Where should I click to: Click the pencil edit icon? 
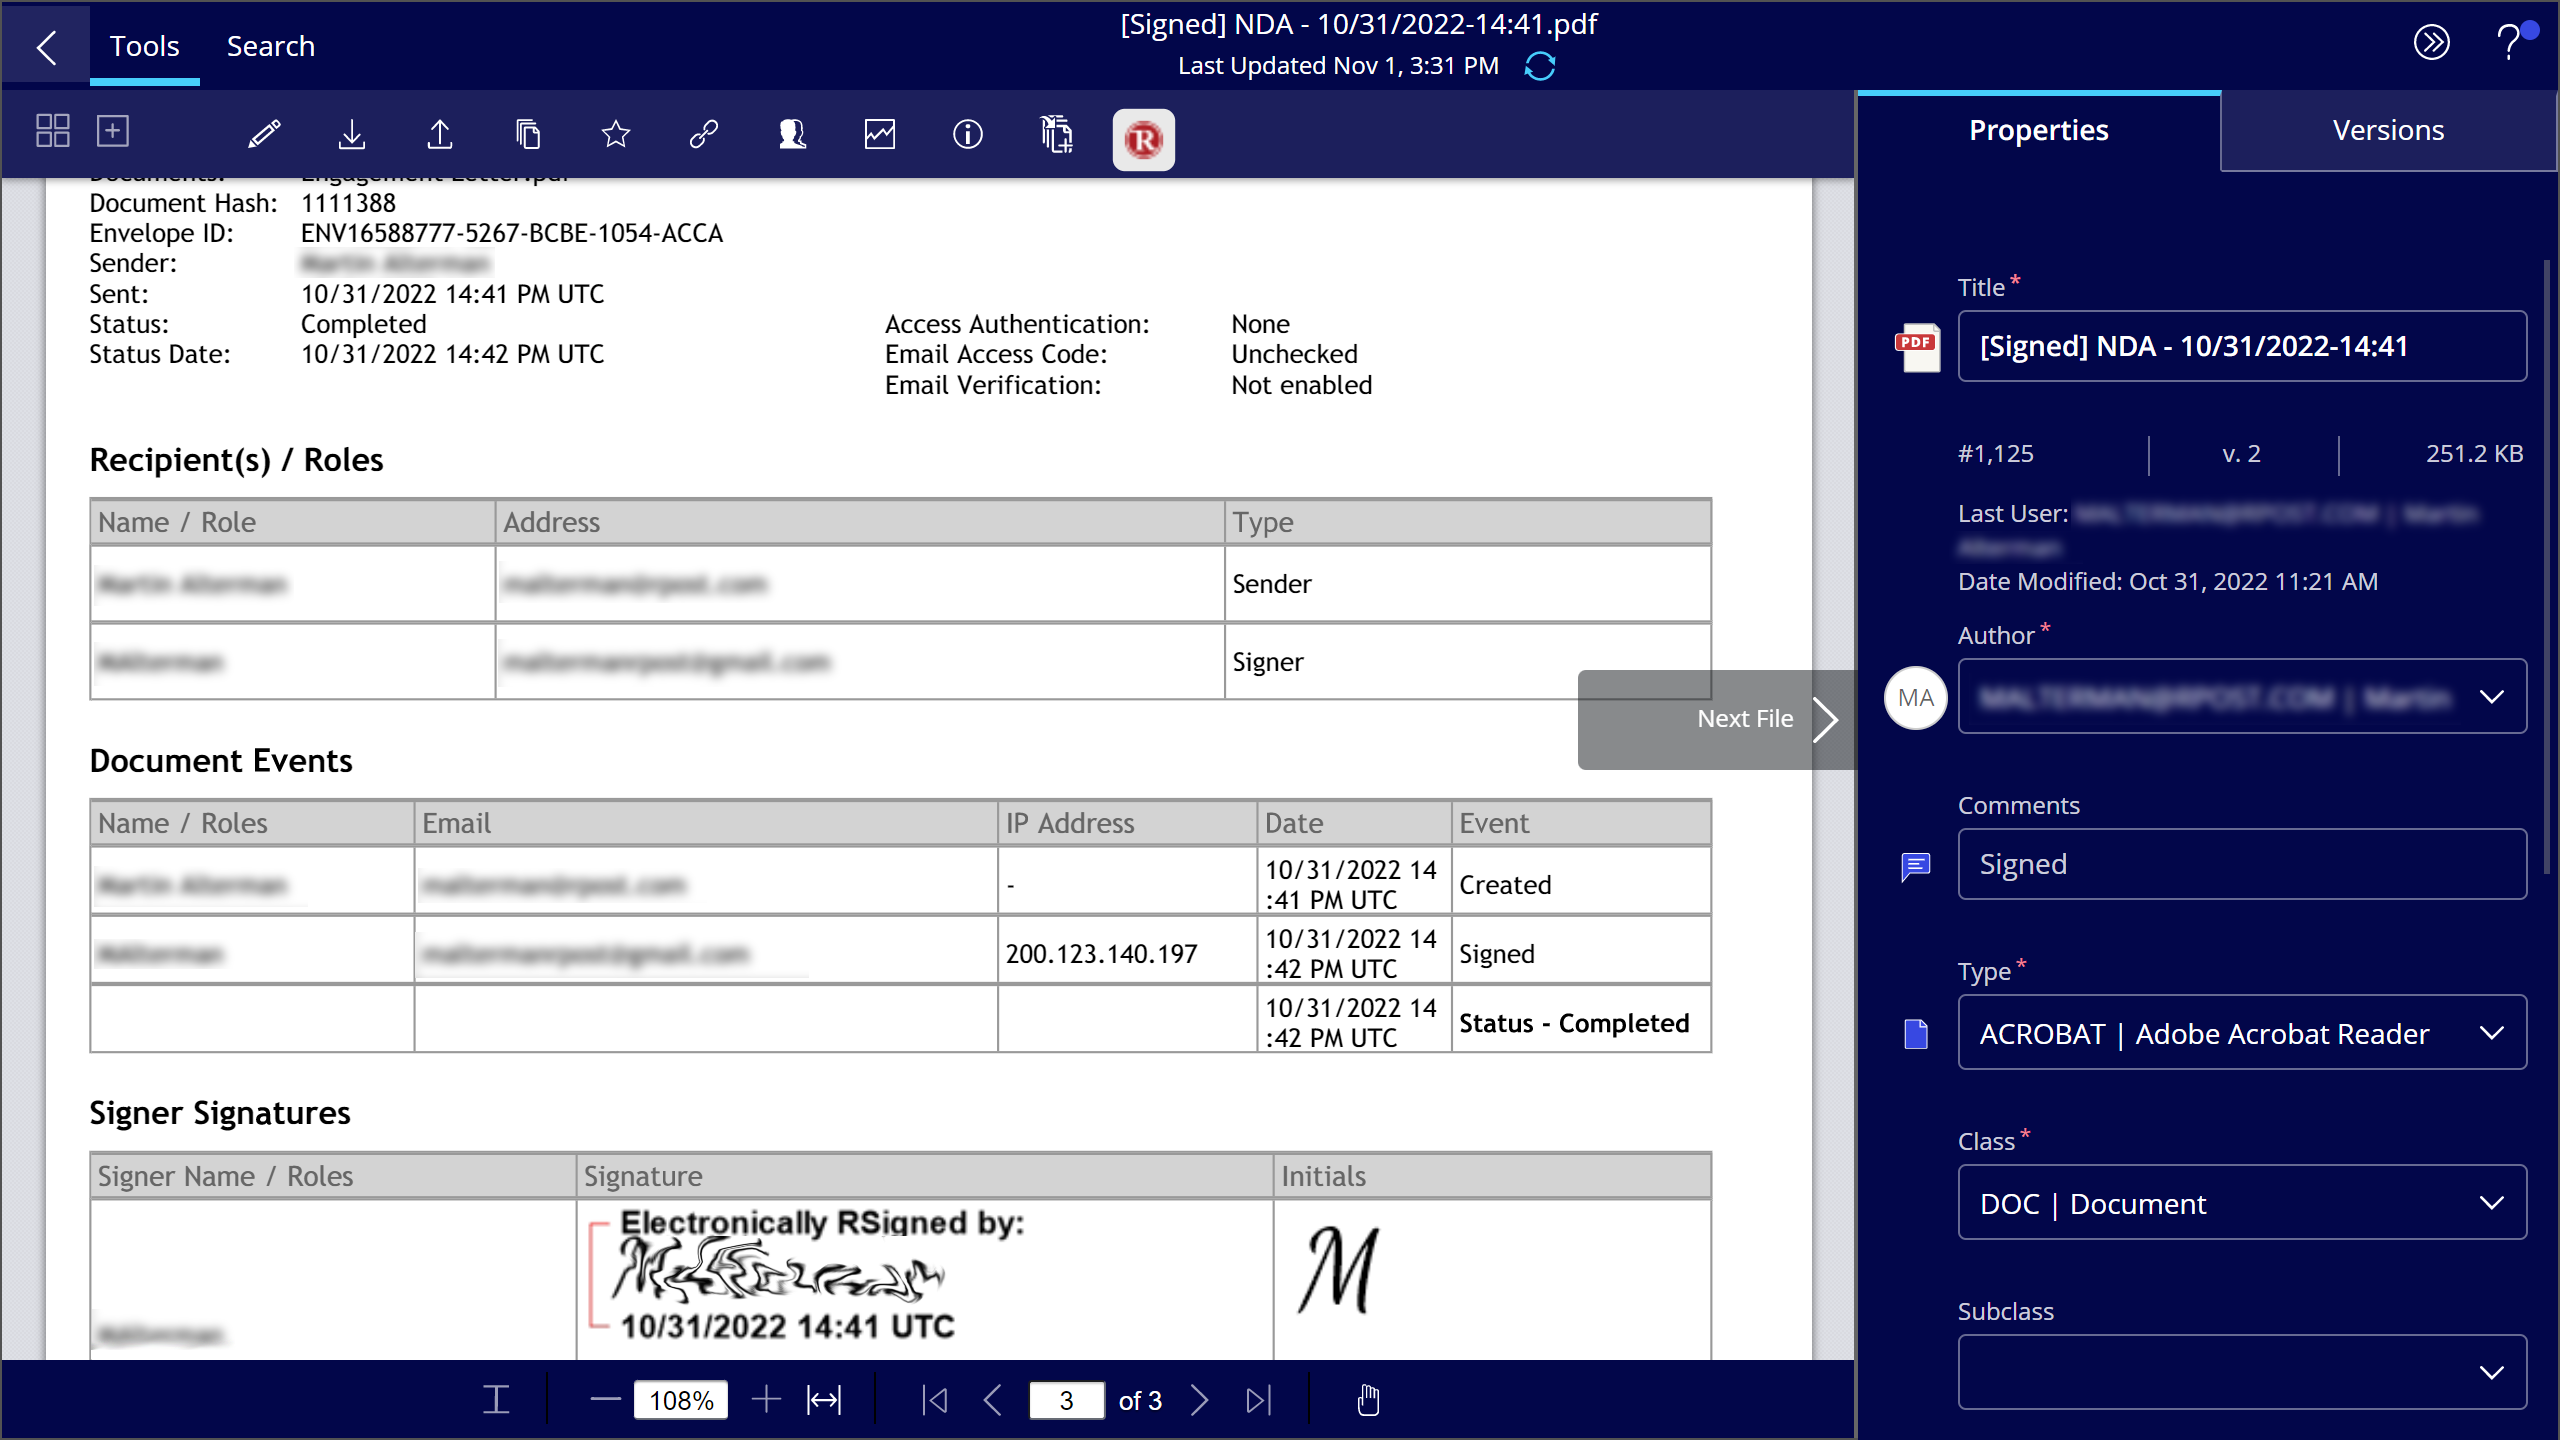[264, 134]
